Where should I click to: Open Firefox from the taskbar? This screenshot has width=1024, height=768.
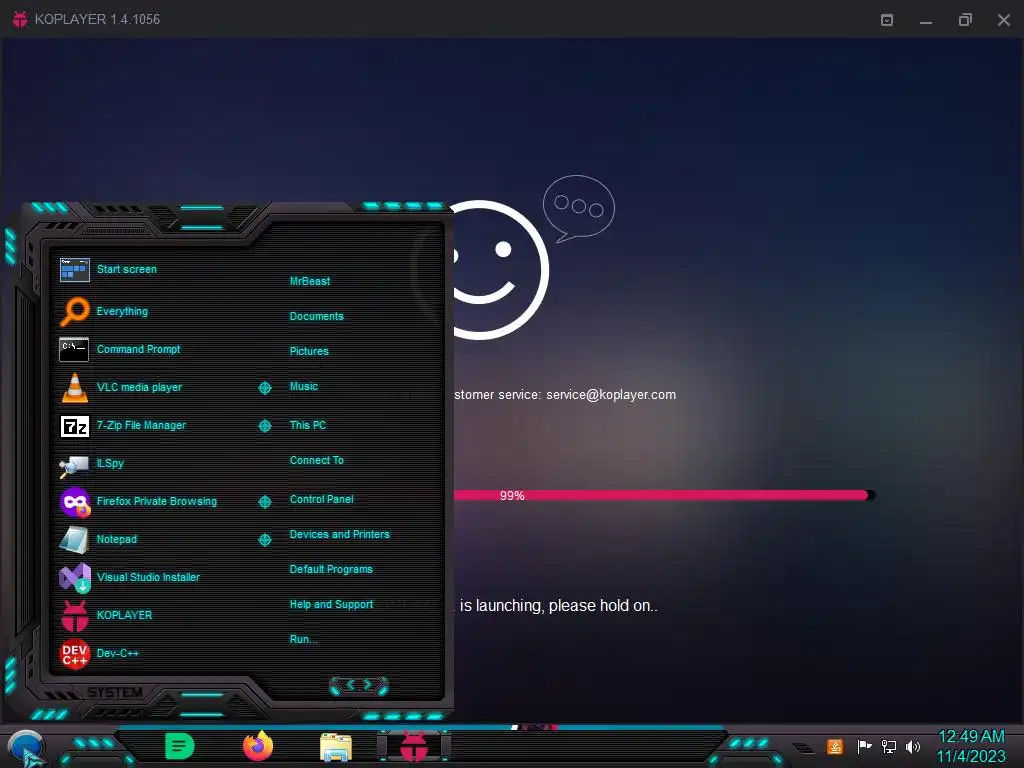pos(258,746)
